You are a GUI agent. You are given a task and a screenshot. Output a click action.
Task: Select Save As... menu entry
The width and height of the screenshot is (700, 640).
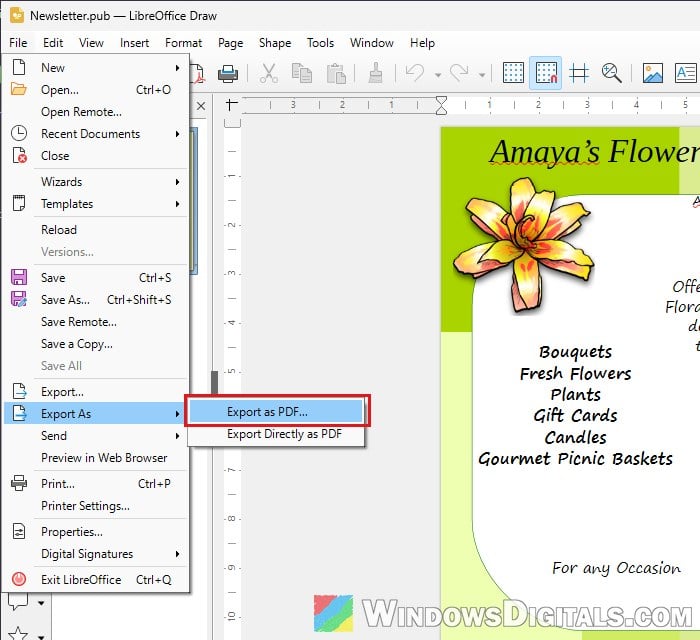click(96, 300)
